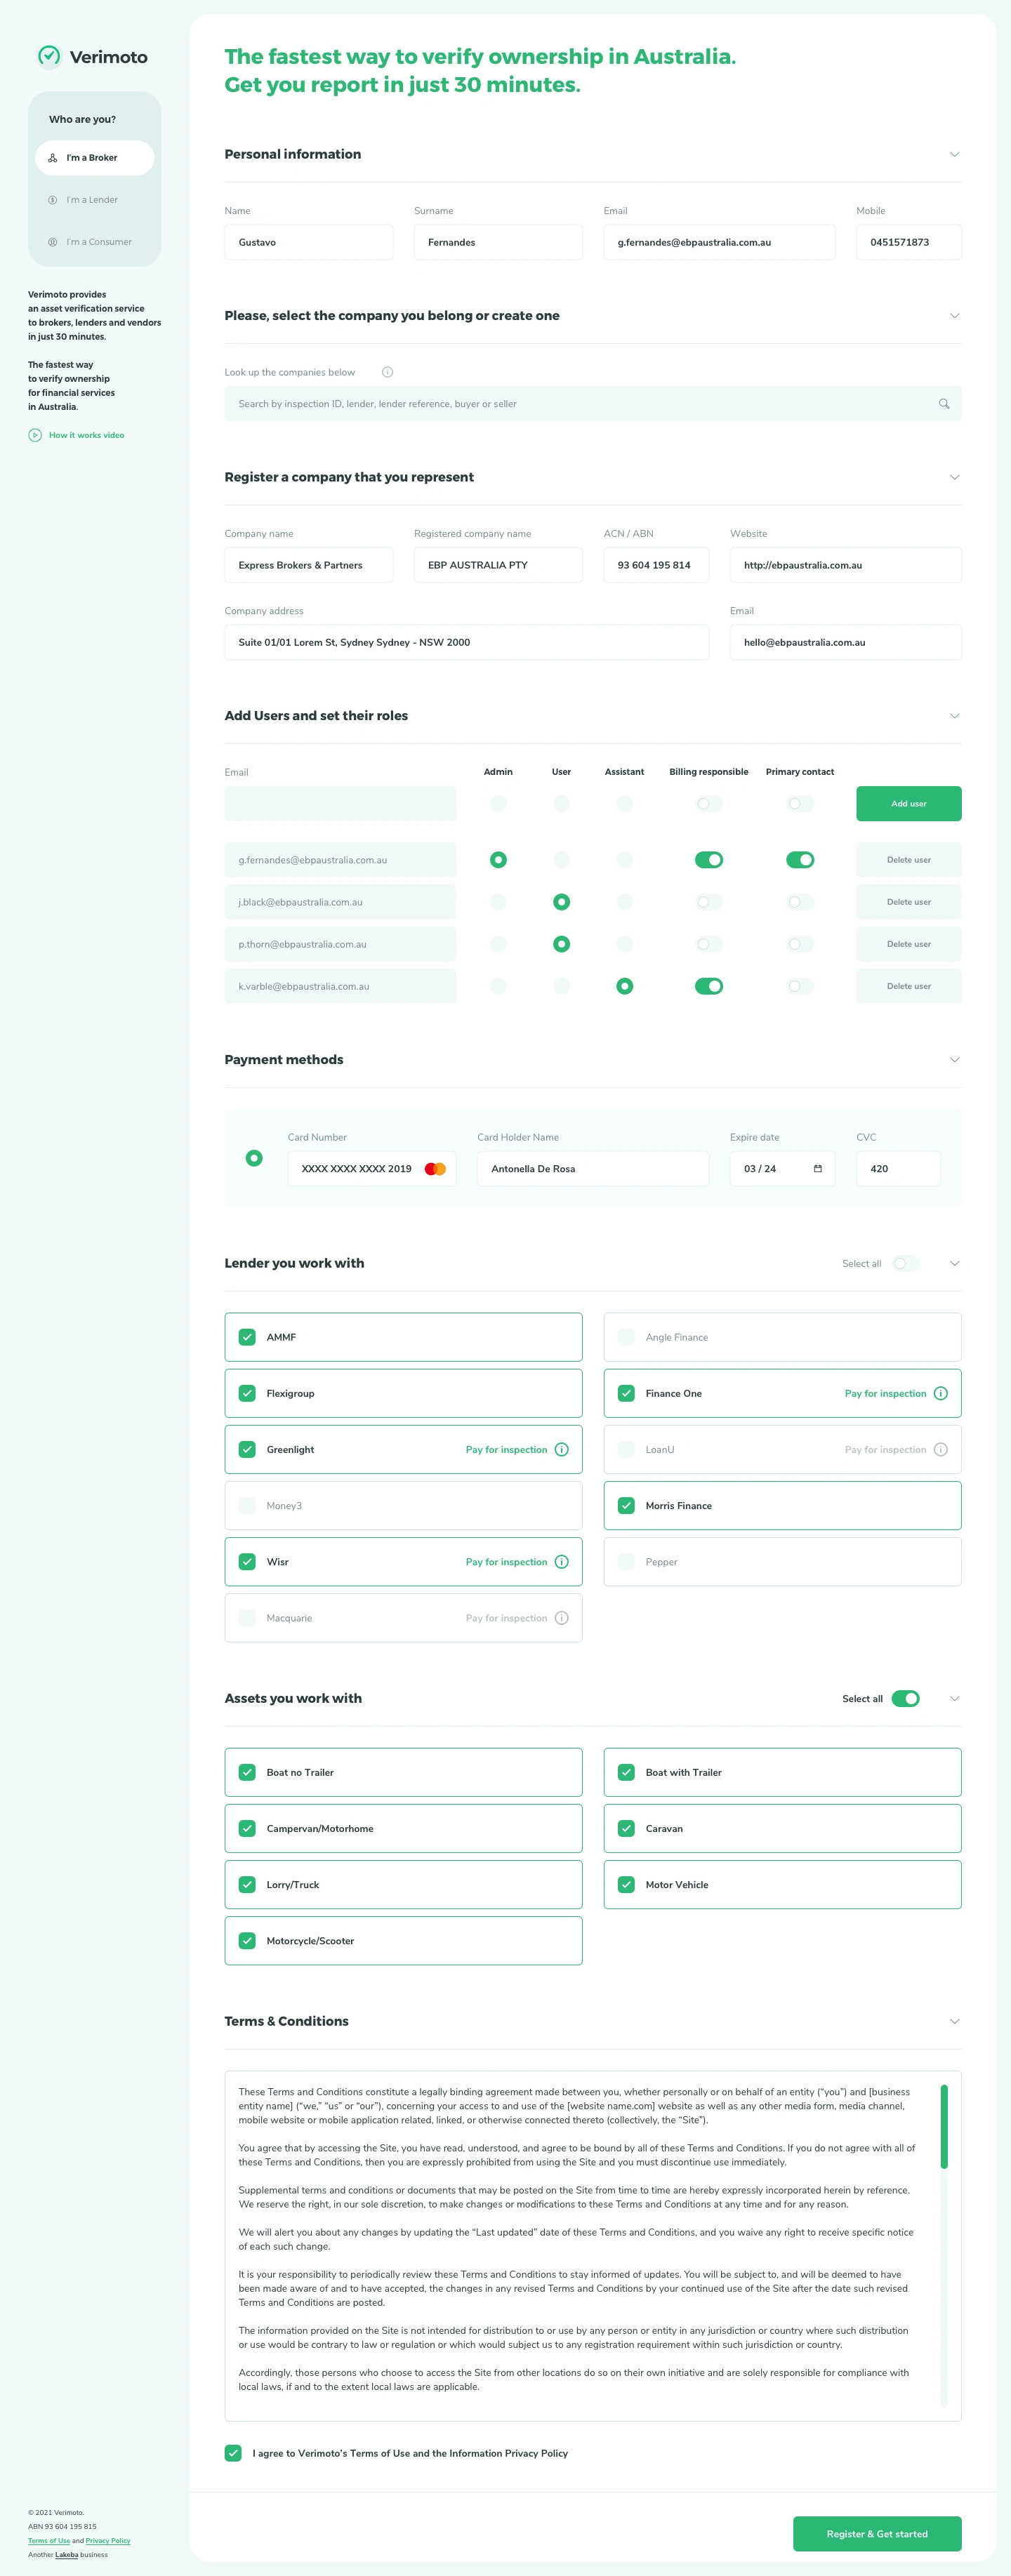
Task: Open the Lakeba footer link
Action: pyautogui.click(x=66, y=2554)
